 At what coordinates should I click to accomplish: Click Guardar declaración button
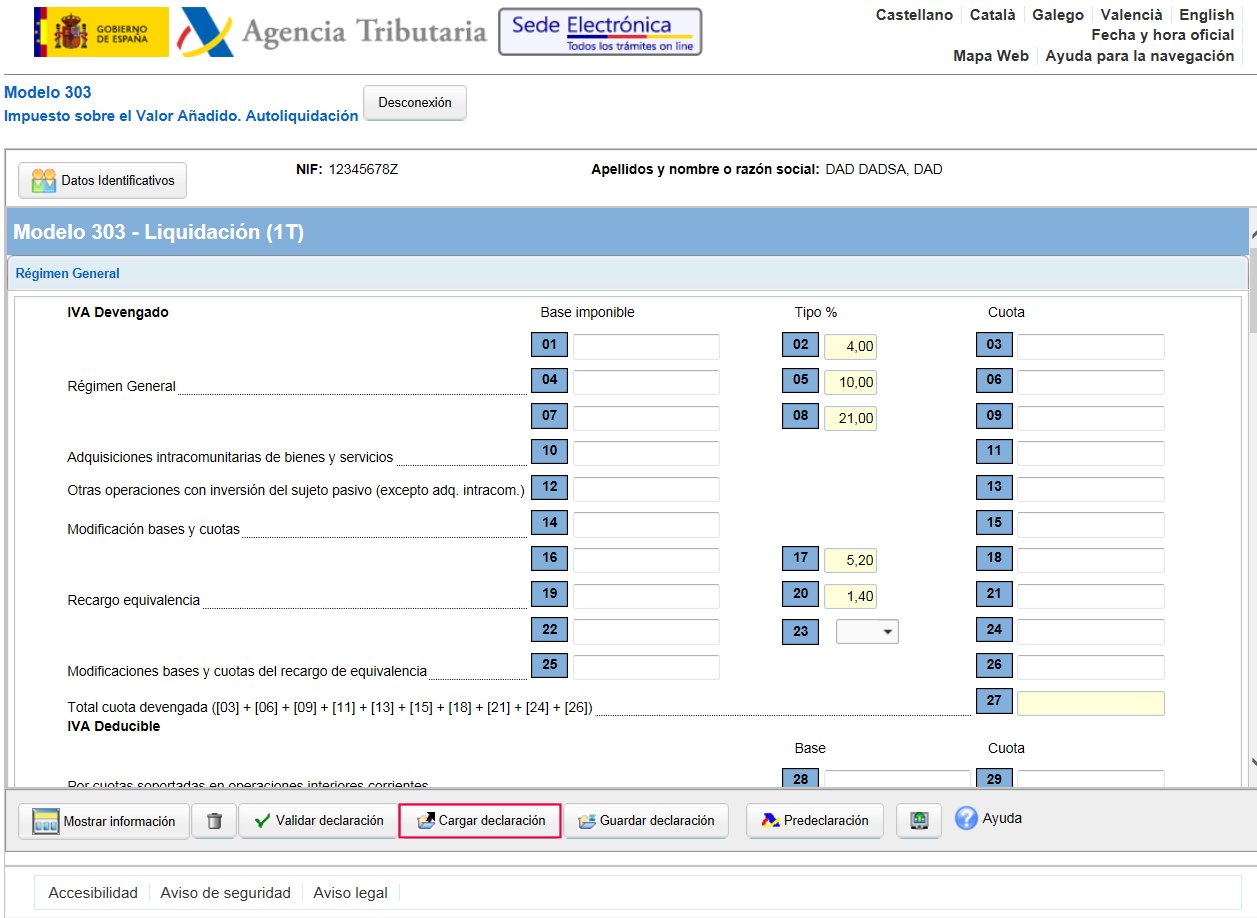pyautogui.click(x=646, y=821)
